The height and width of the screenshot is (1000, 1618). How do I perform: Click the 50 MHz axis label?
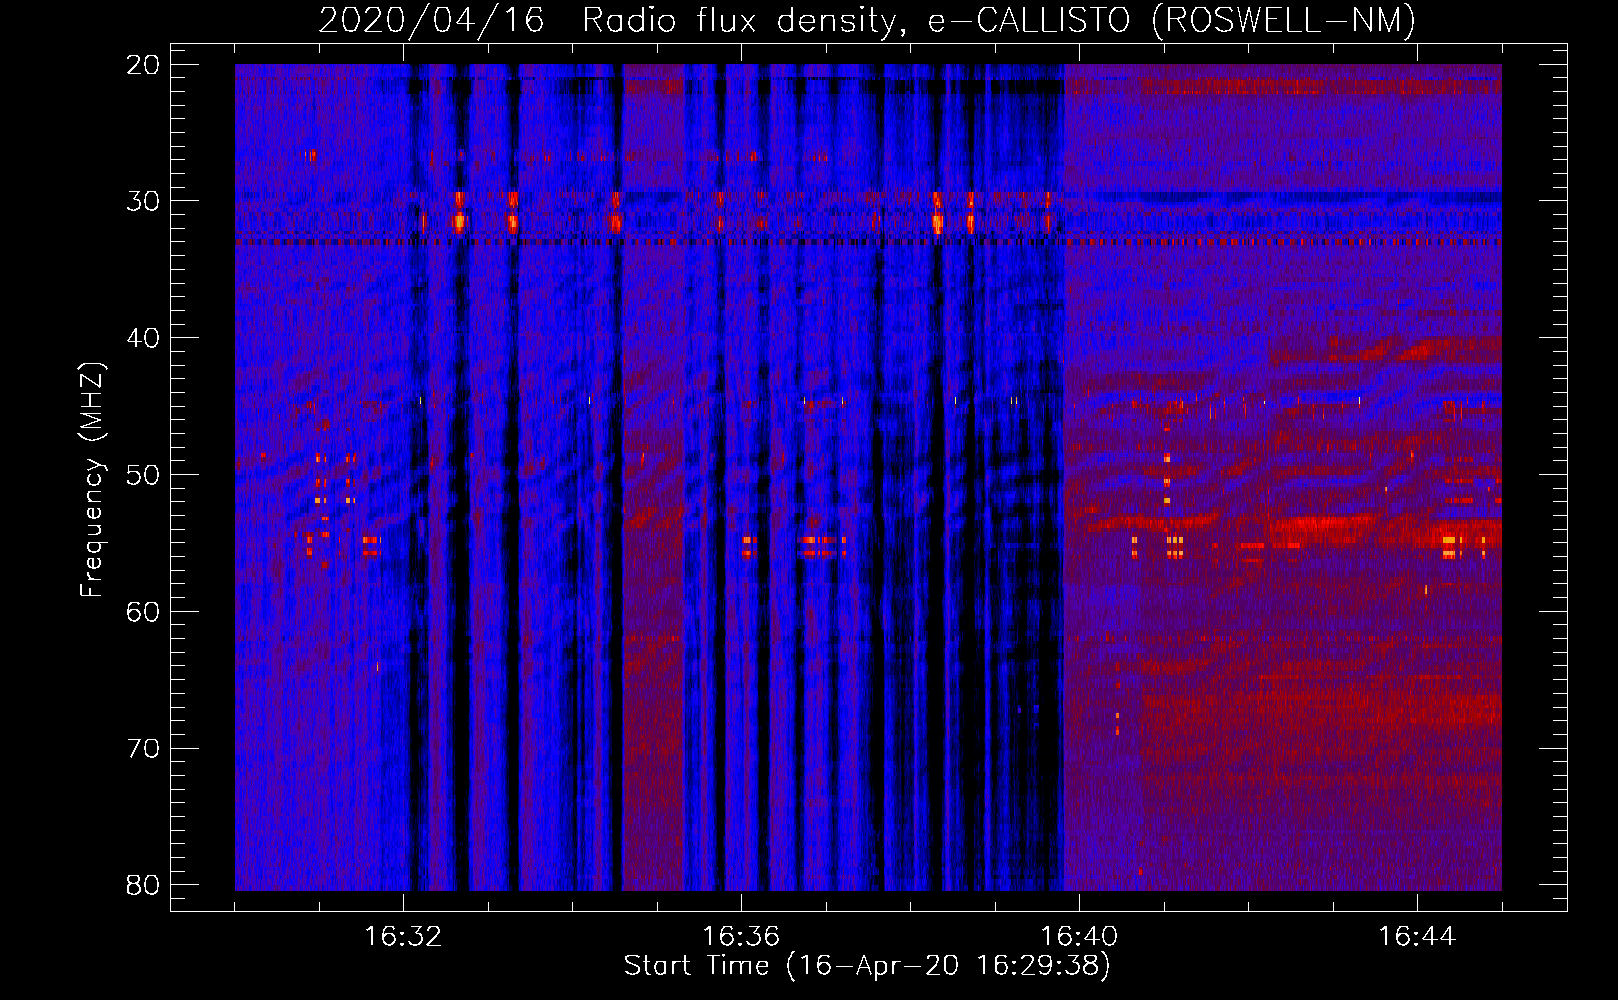pos(144,475)
